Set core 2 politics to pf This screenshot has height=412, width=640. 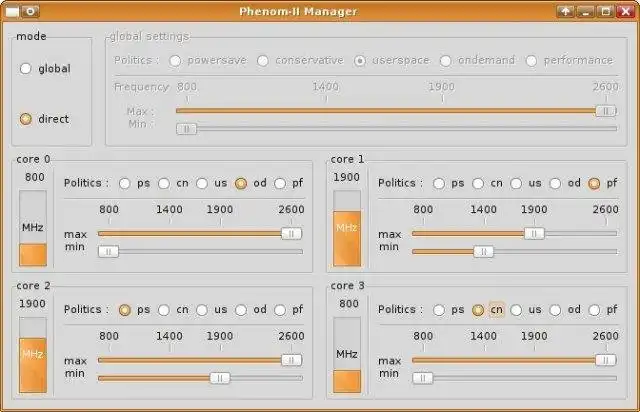pos(280,310)
